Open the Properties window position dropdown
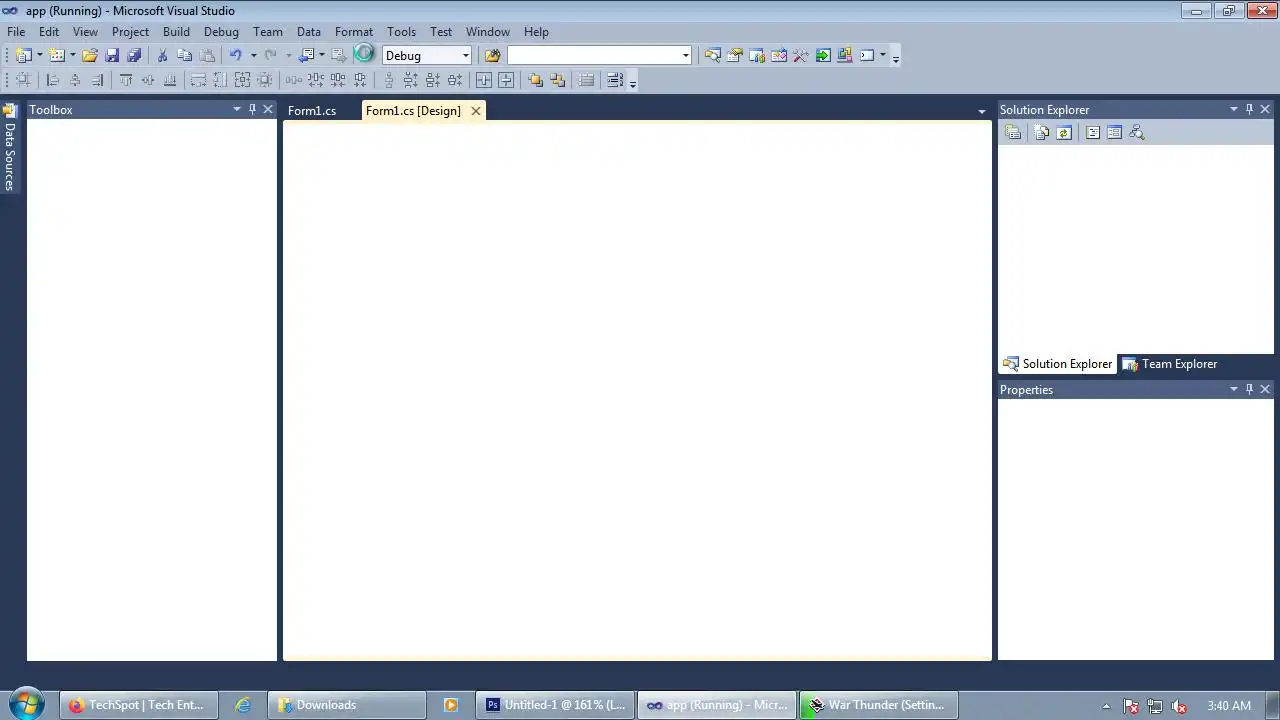 pos(1234,390)
